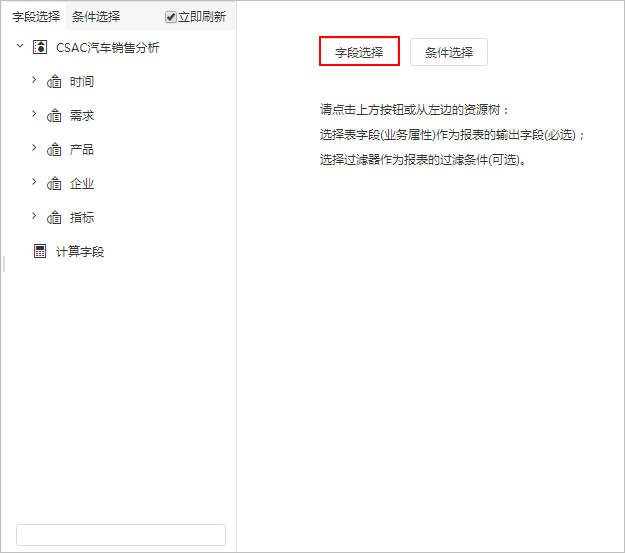Image resolution: width=625 pixels, height=553 pixels.
Task: Click the 条件选择 button in main area
Action: point(449,52)
